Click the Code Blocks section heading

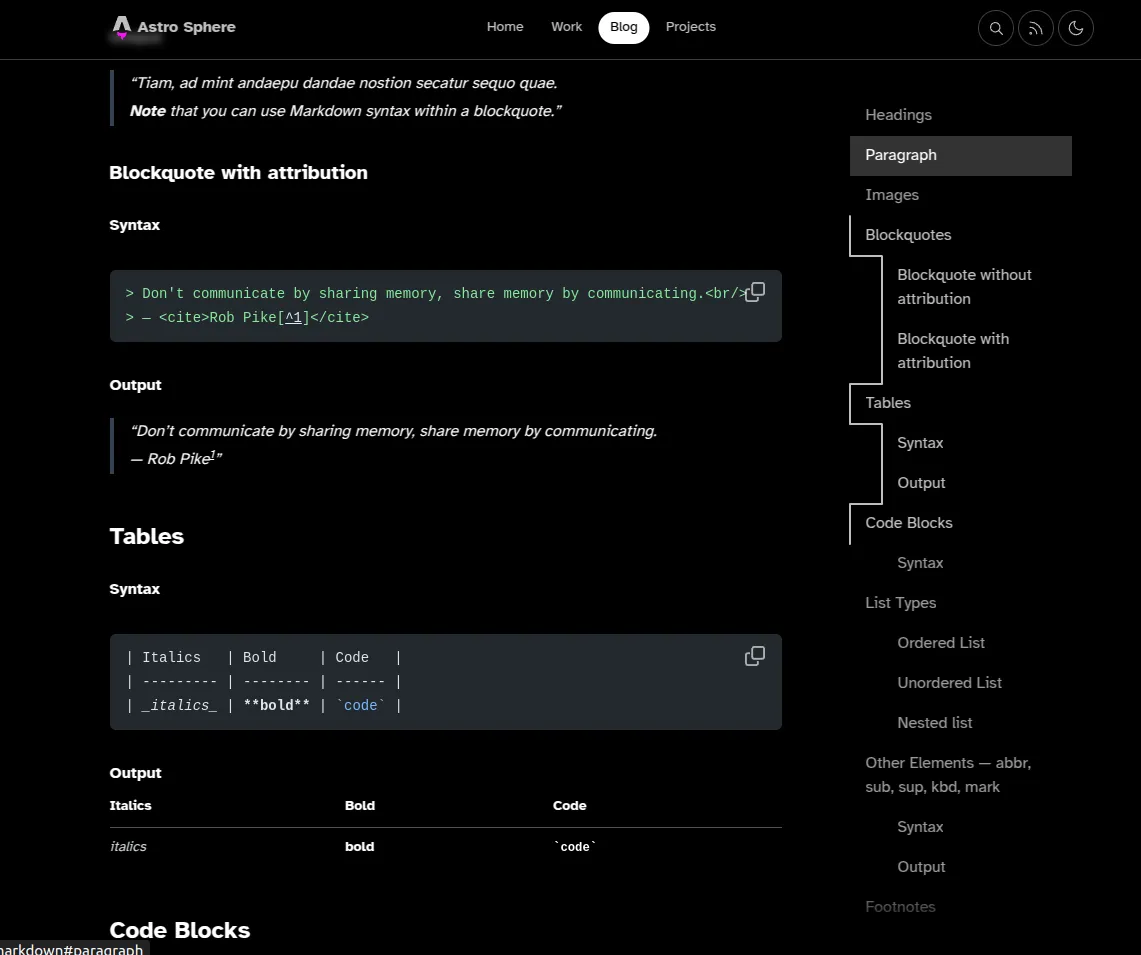[180, 930]
